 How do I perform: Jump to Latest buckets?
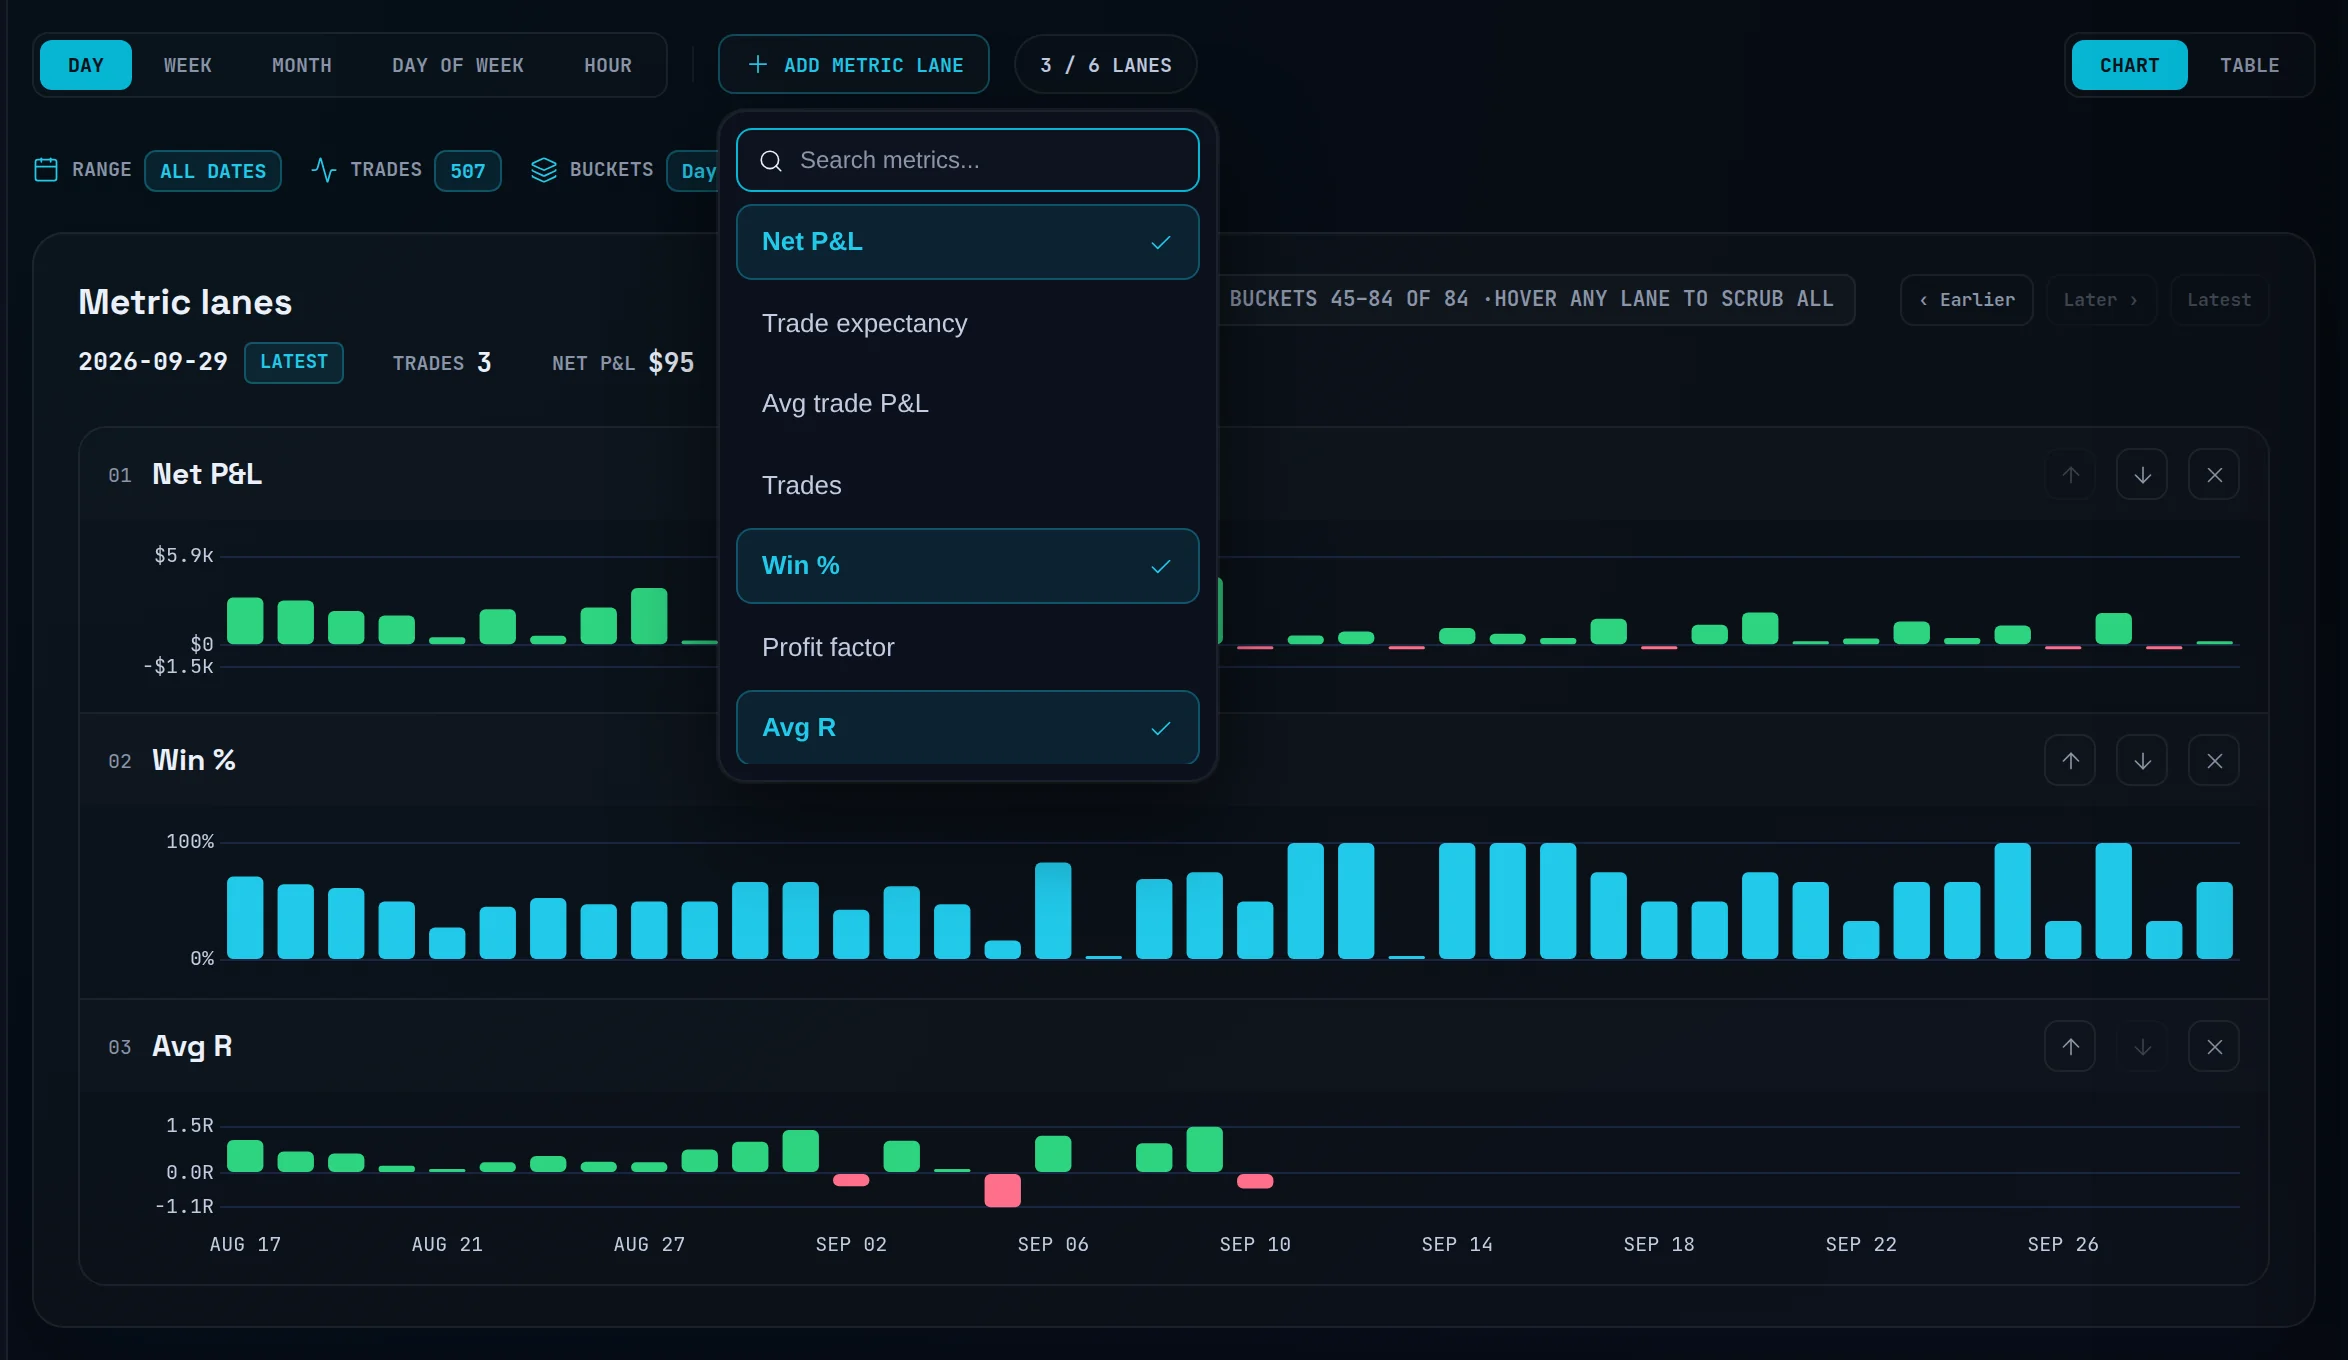point(2219,300)
